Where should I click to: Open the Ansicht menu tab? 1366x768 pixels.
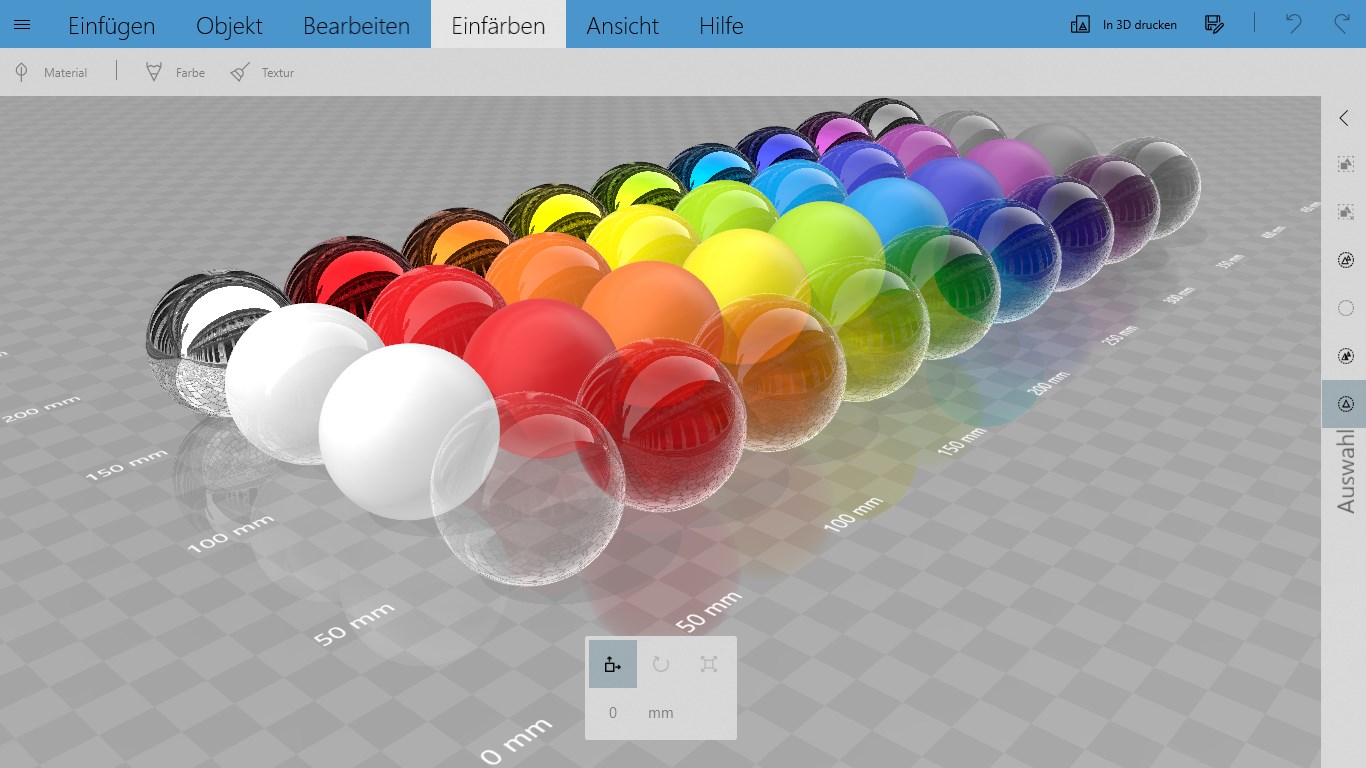(x=622, y=25)
